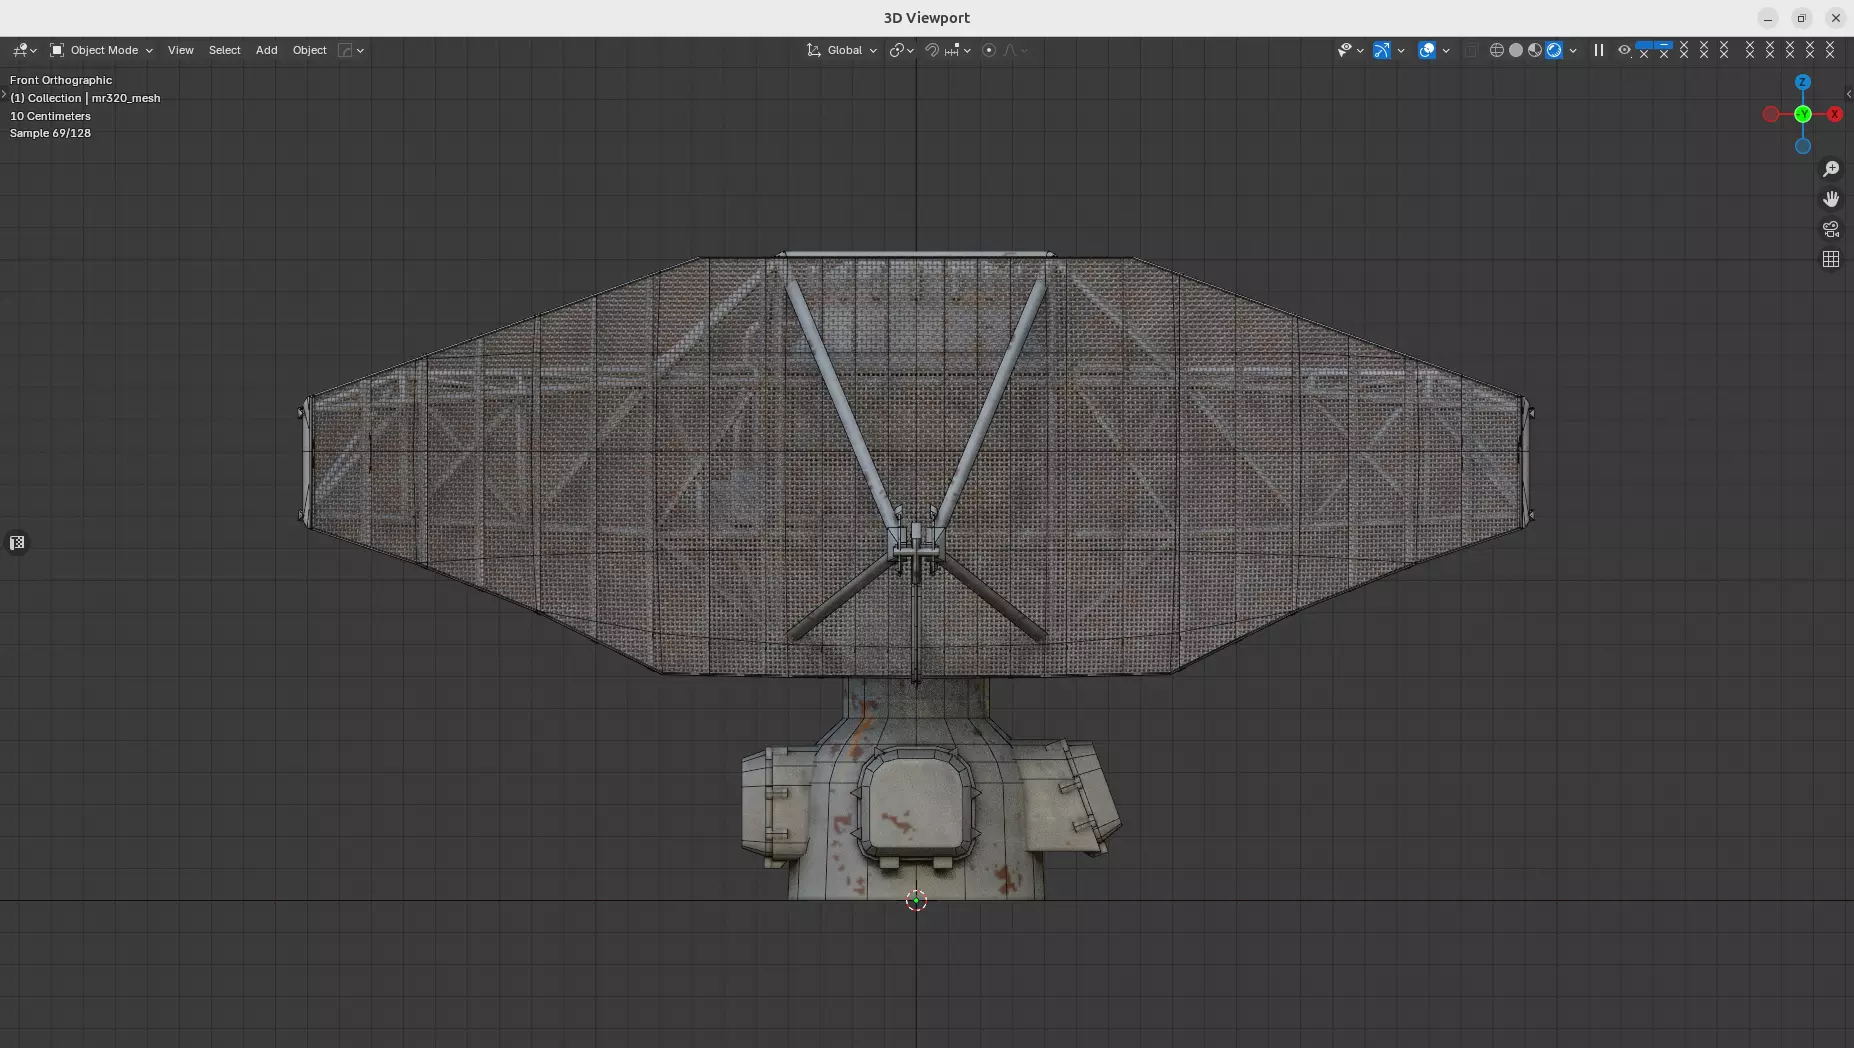Open the View menu

tap(181, 50)
